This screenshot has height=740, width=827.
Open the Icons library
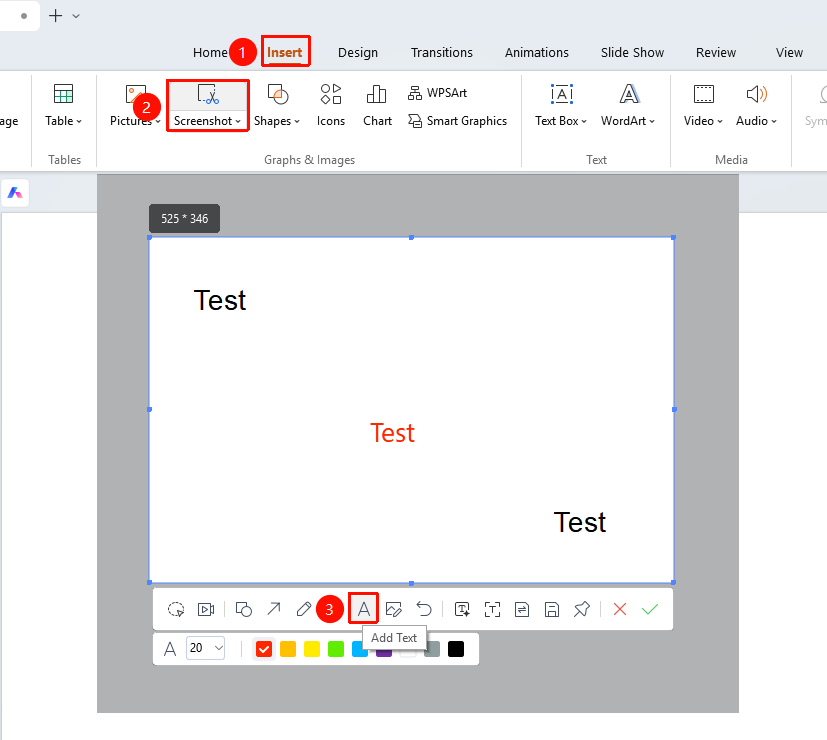point(331,105)
